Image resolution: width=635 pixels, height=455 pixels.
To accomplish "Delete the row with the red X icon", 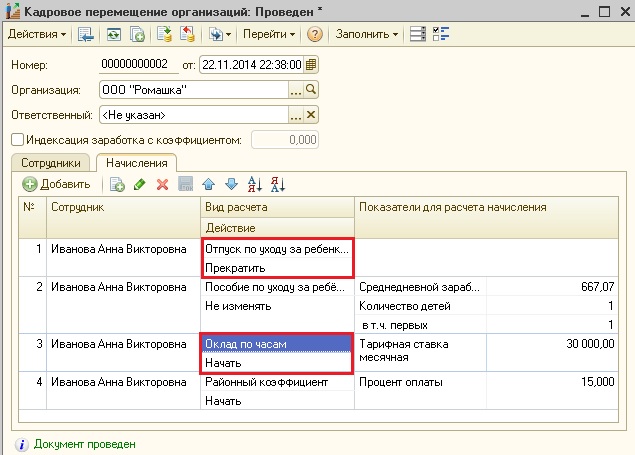I will click(x=162, y=185).
